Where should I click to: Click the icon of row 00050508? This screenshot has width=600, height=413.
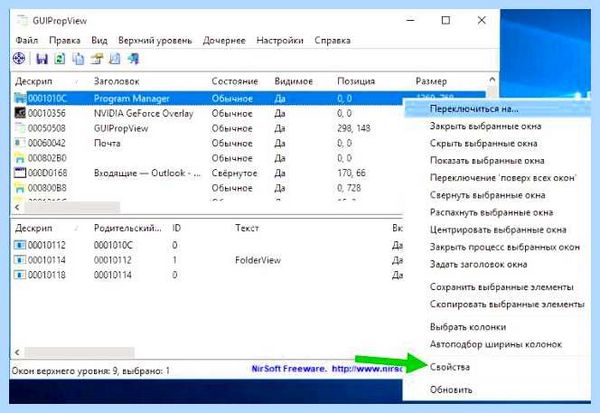20,128
